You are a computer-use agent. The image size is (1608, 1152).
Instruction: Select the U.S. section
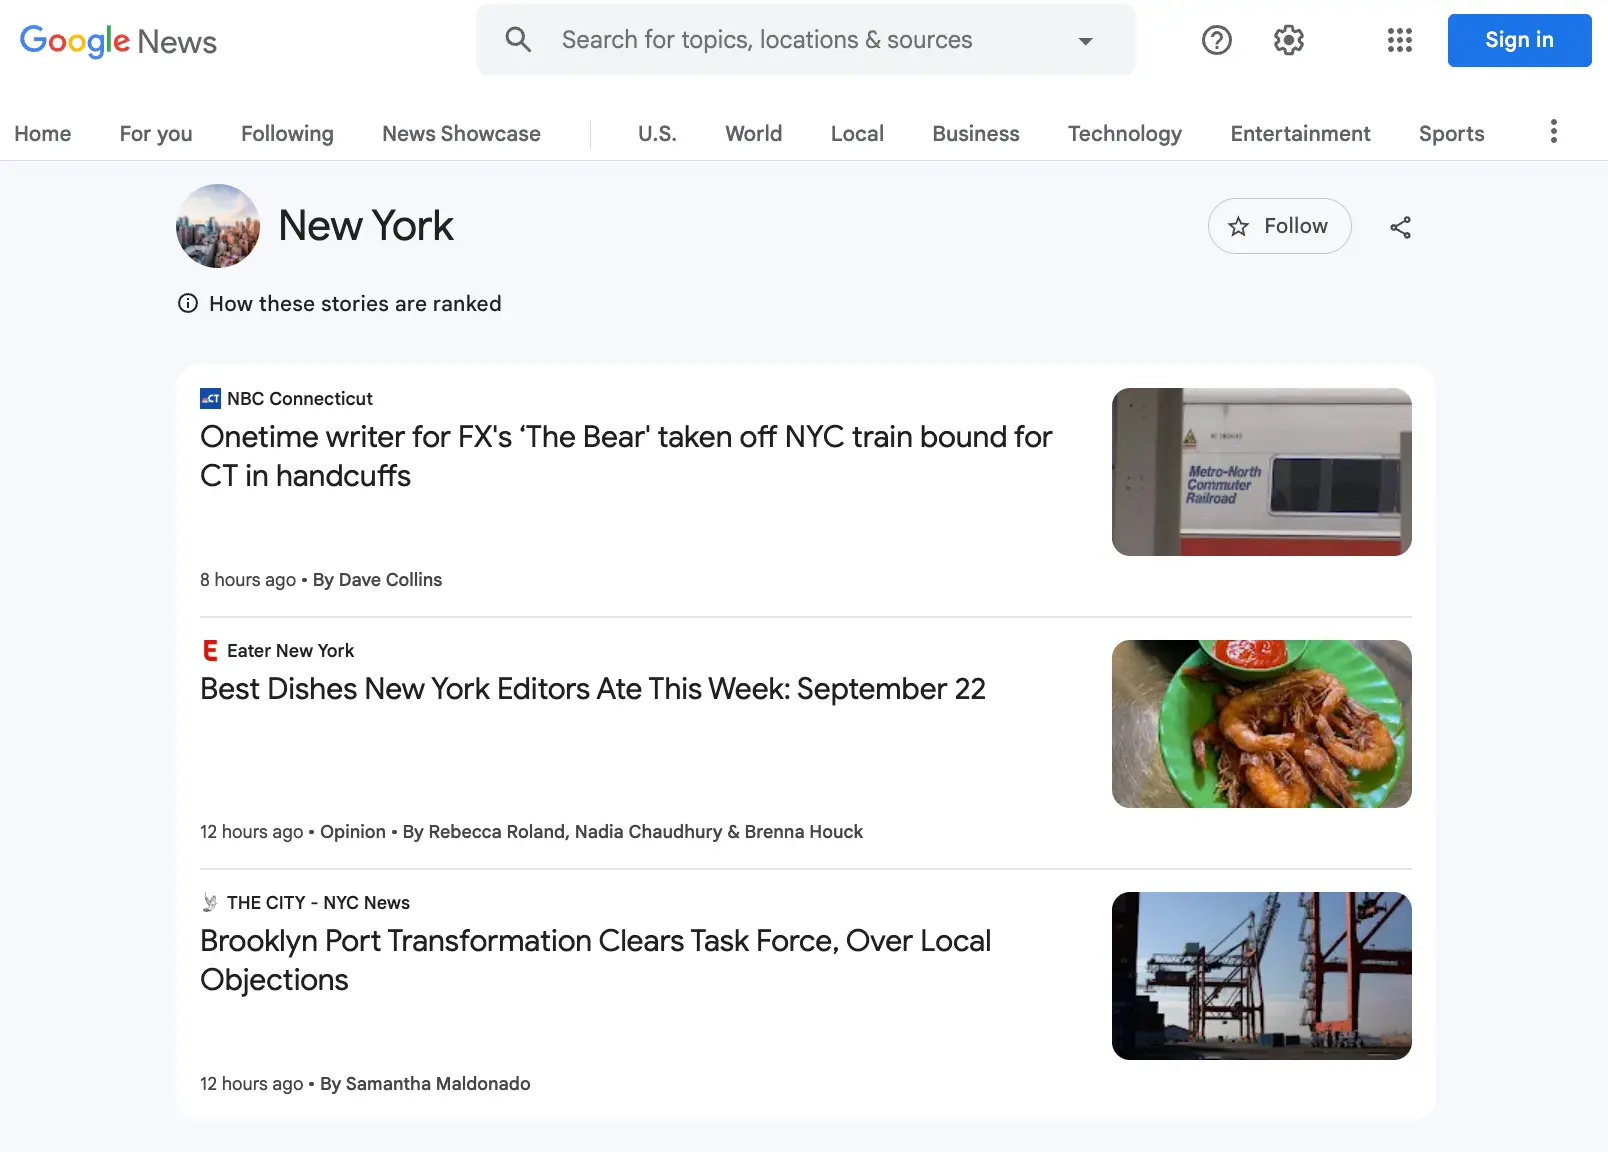(x=657, y=133)
